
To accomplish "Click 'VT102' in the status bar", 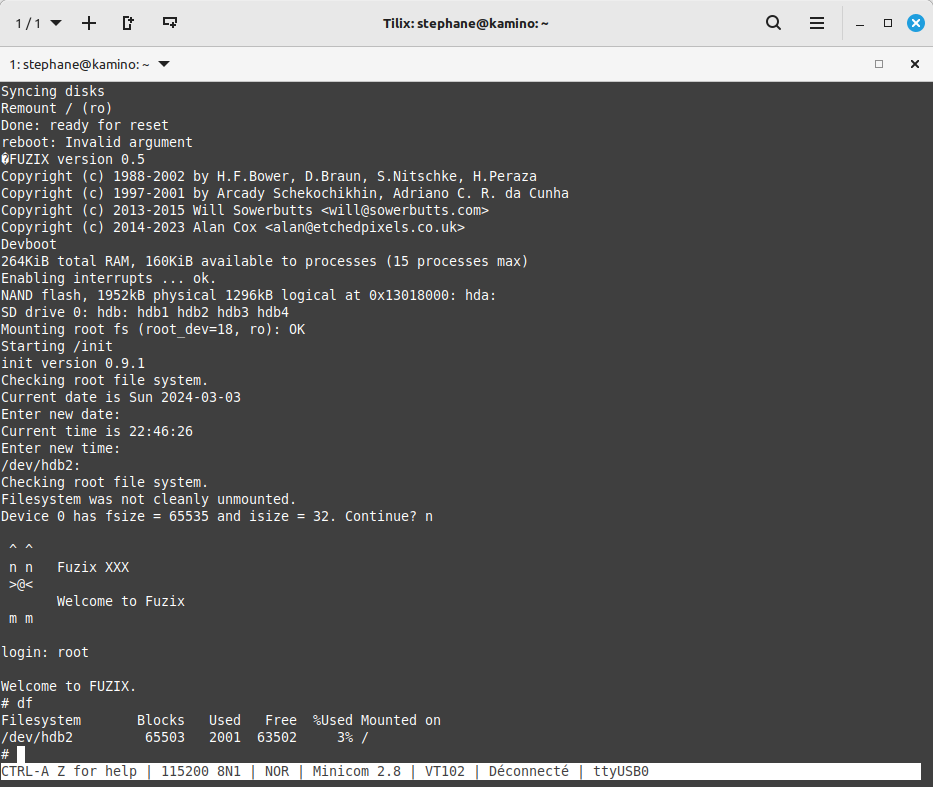I will (445, 772).
